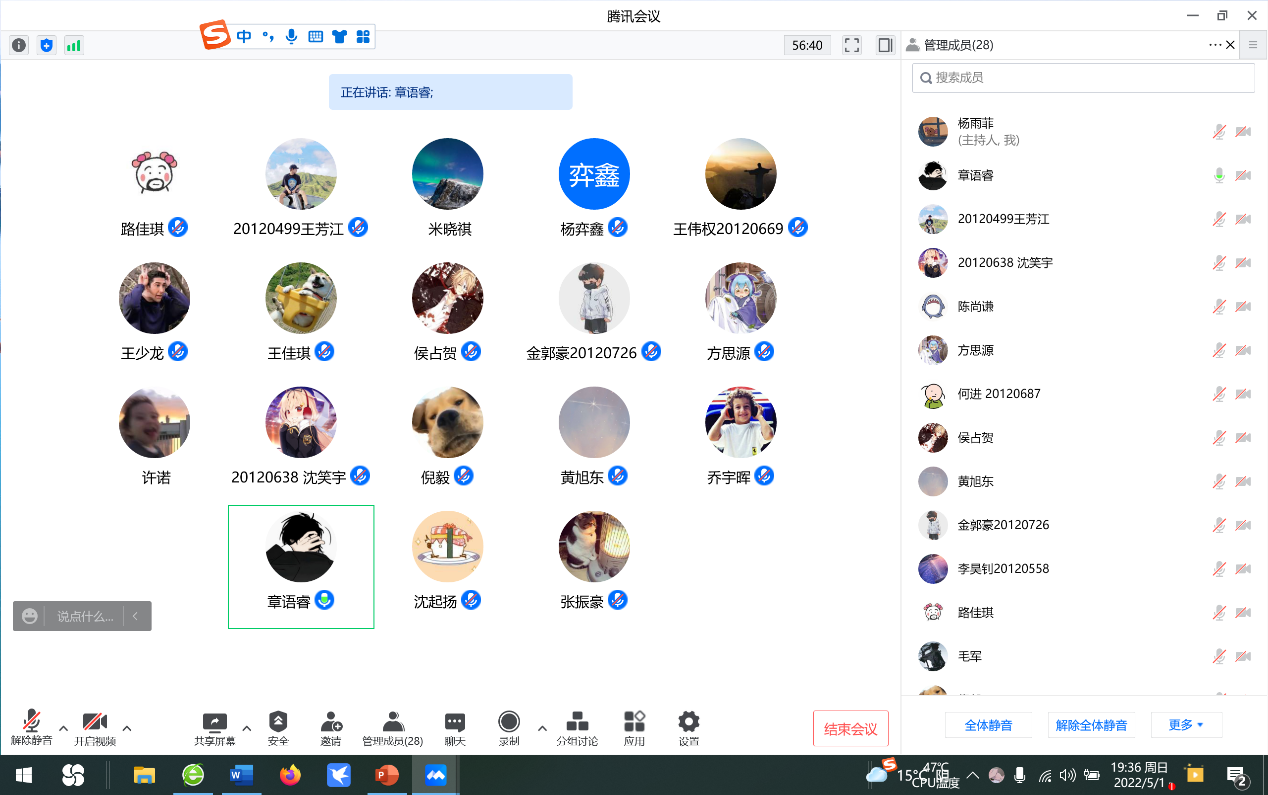Expand the audio options arrow beside 解除静音

click(x=64, y=727)
